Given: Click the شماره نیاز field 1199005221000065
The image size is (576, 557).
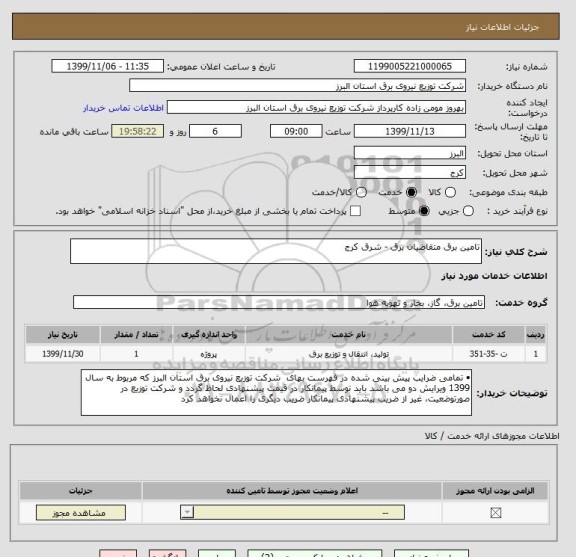Looking at the screenshot, I should point(410,67).
